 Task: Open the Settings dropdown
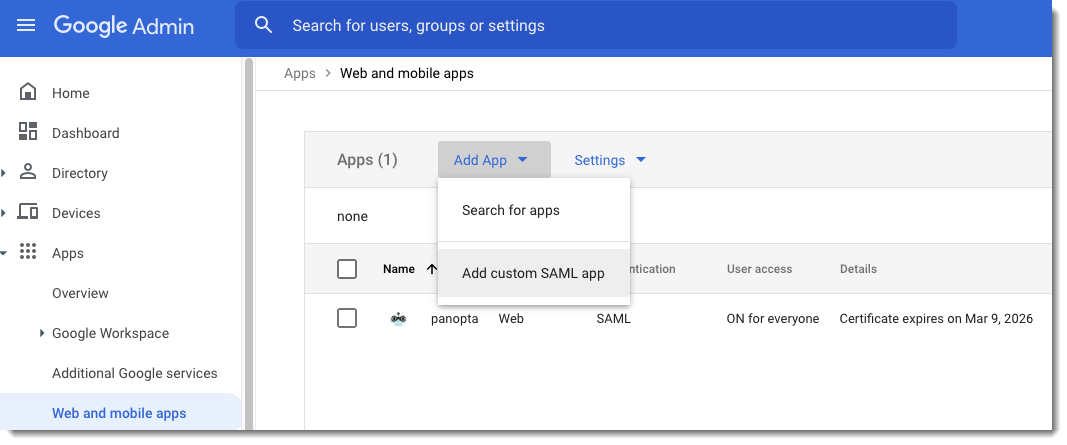coord(609,160)
